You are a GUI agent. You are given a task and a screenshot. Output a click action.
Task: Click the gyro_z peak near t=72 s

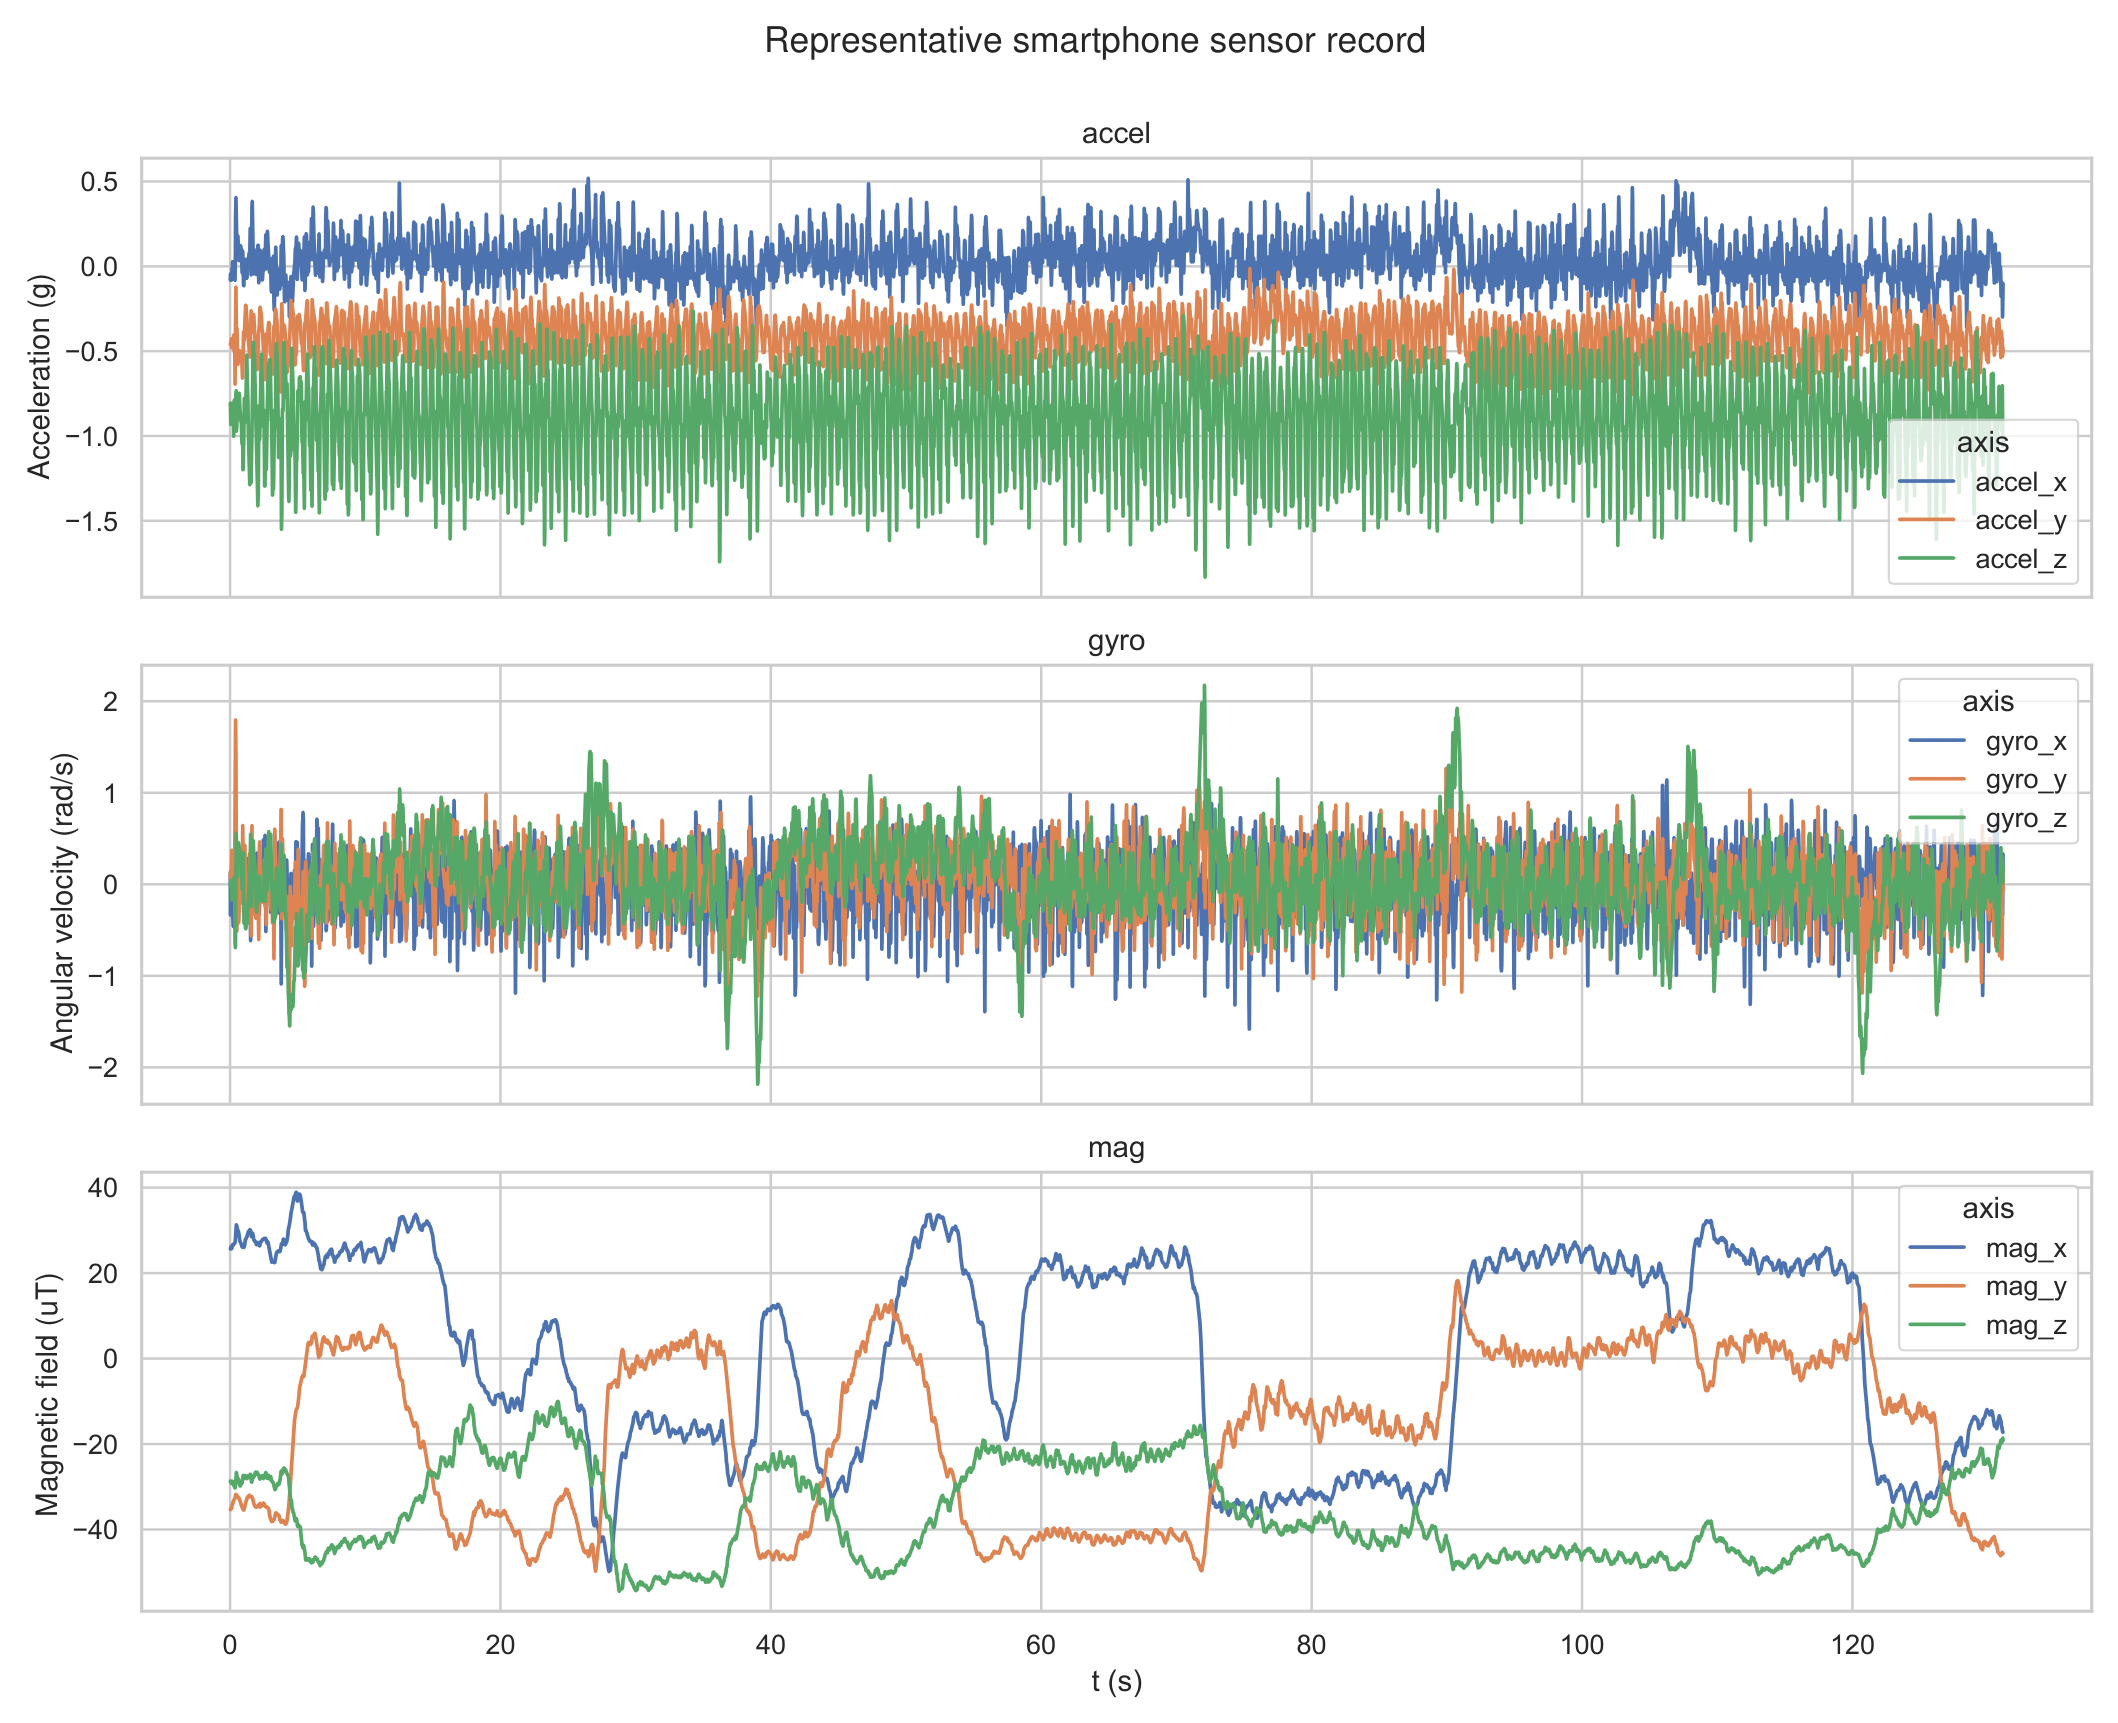(x=1204, y=688)
